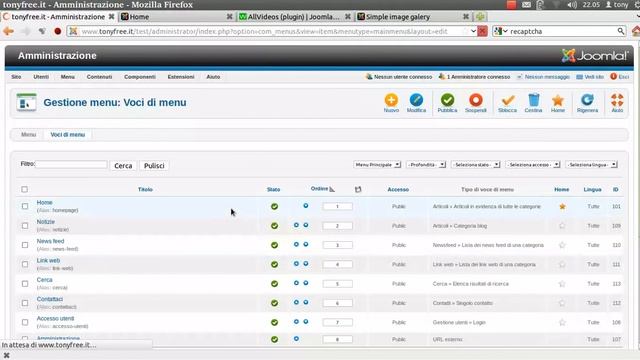Check the Link web row checkbox

tap(25, 264)
